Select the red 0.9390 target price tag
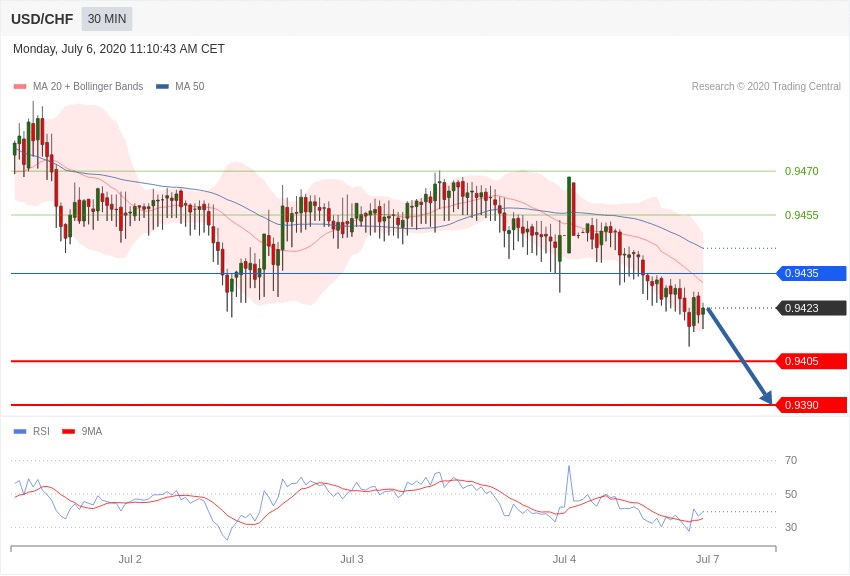Viewport: 850px width, 576px height. (811, 405)
